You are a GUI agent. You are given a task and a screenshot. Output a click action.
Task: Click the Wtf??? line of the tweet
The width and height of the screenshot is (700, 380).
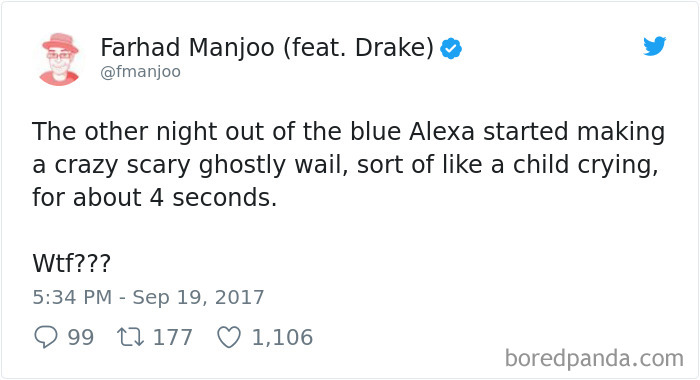[71, 263]
